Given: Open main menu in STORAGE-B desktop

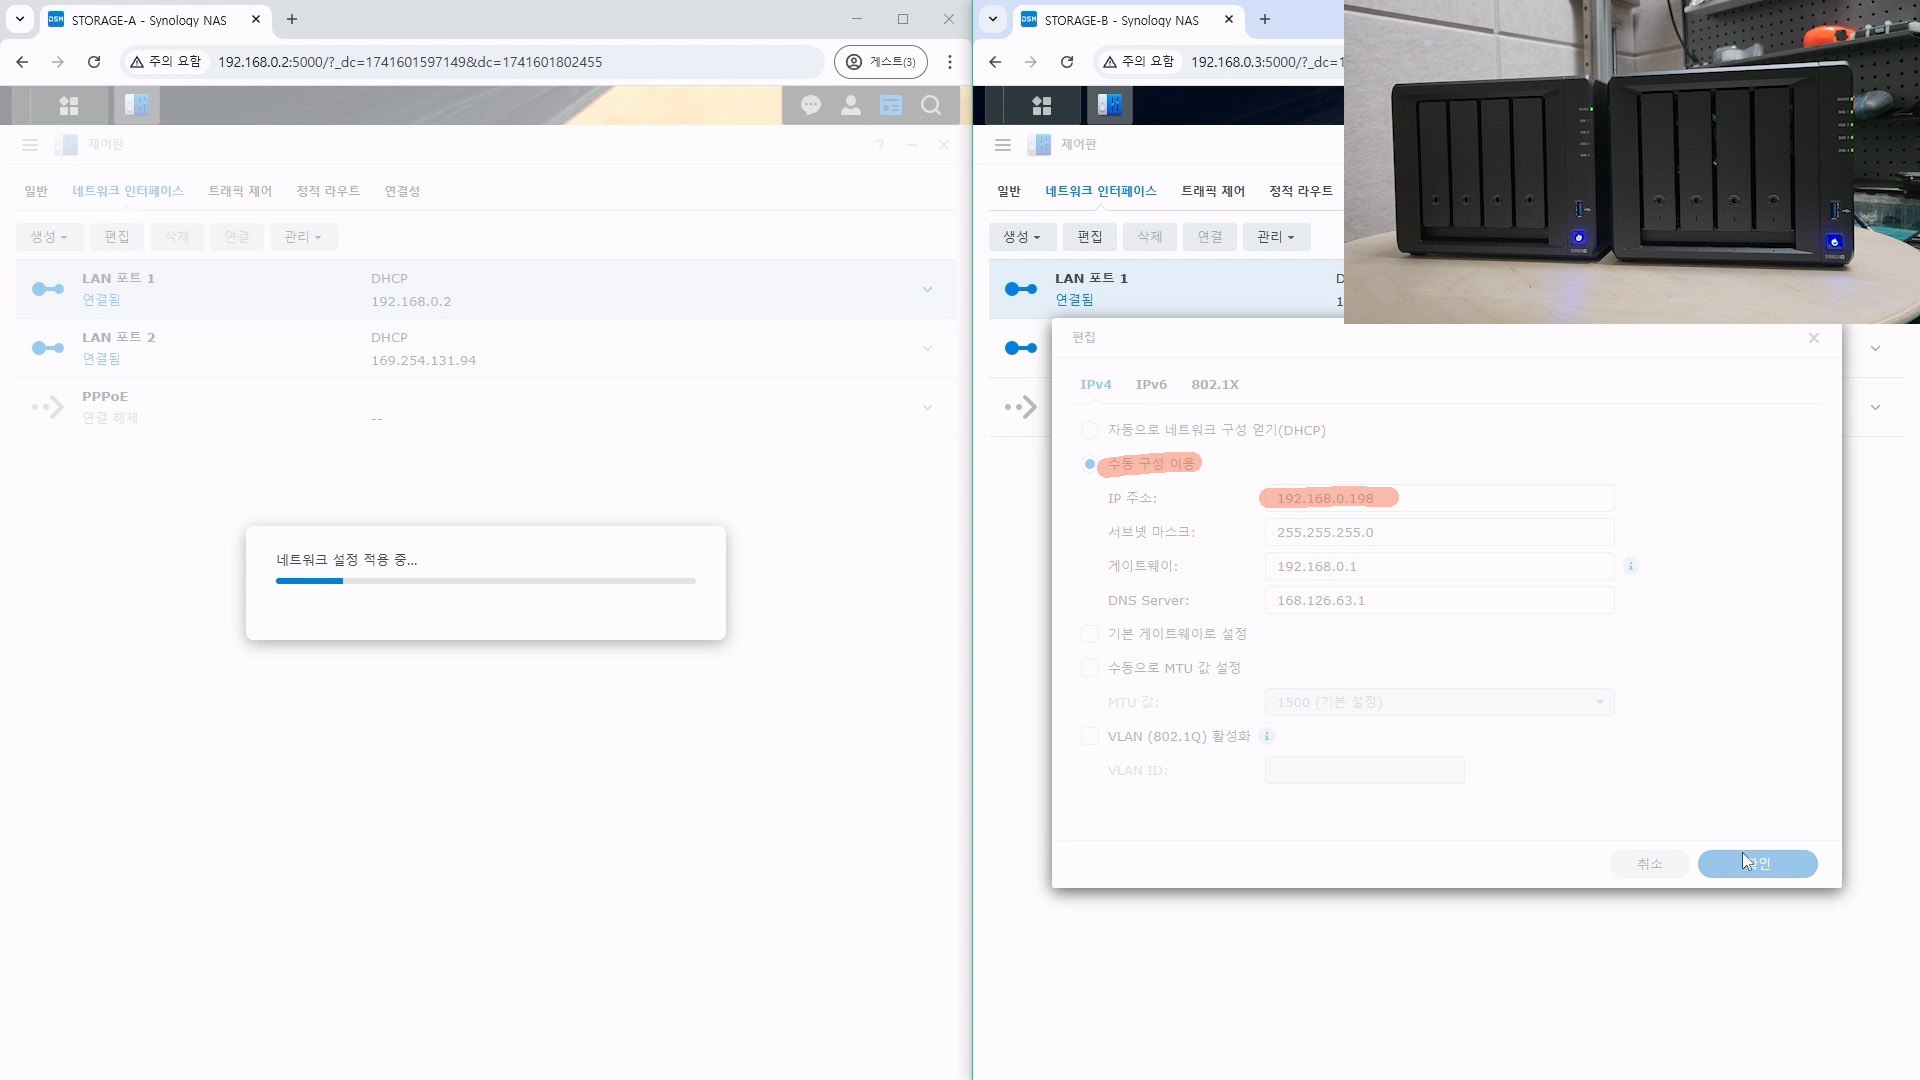Looking at the screenshot, I should (1042, 105).
